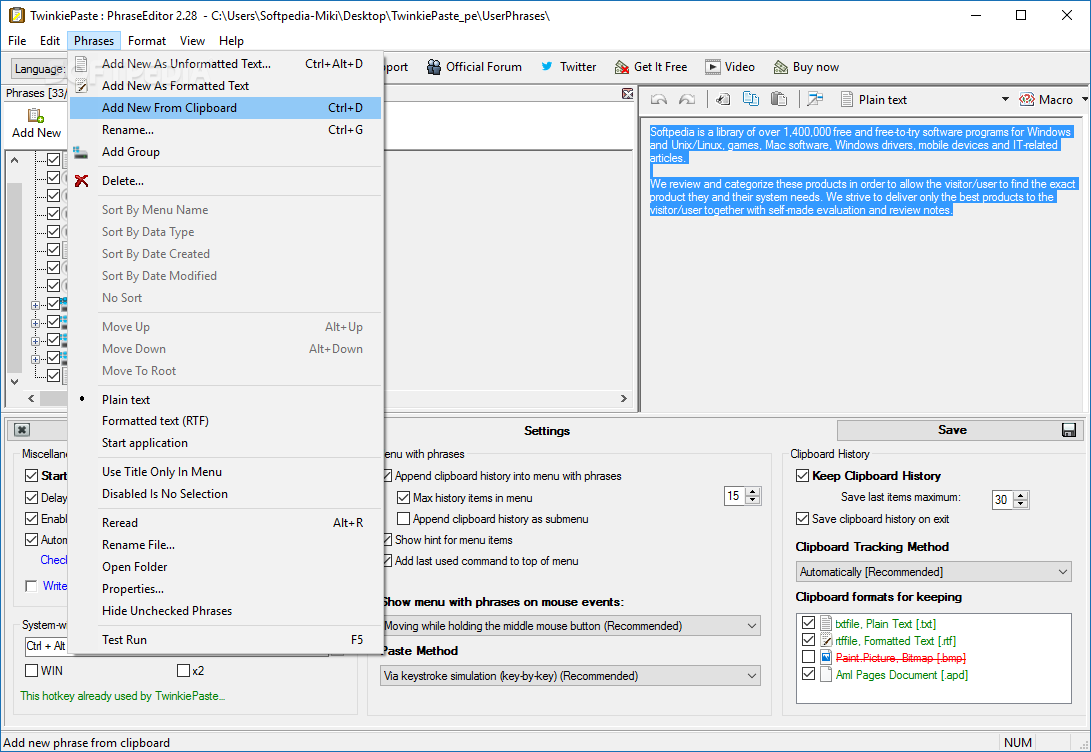Decrease Save last items maximum spinner
The image size is (1091, 752).
[x=1021, y=504]
